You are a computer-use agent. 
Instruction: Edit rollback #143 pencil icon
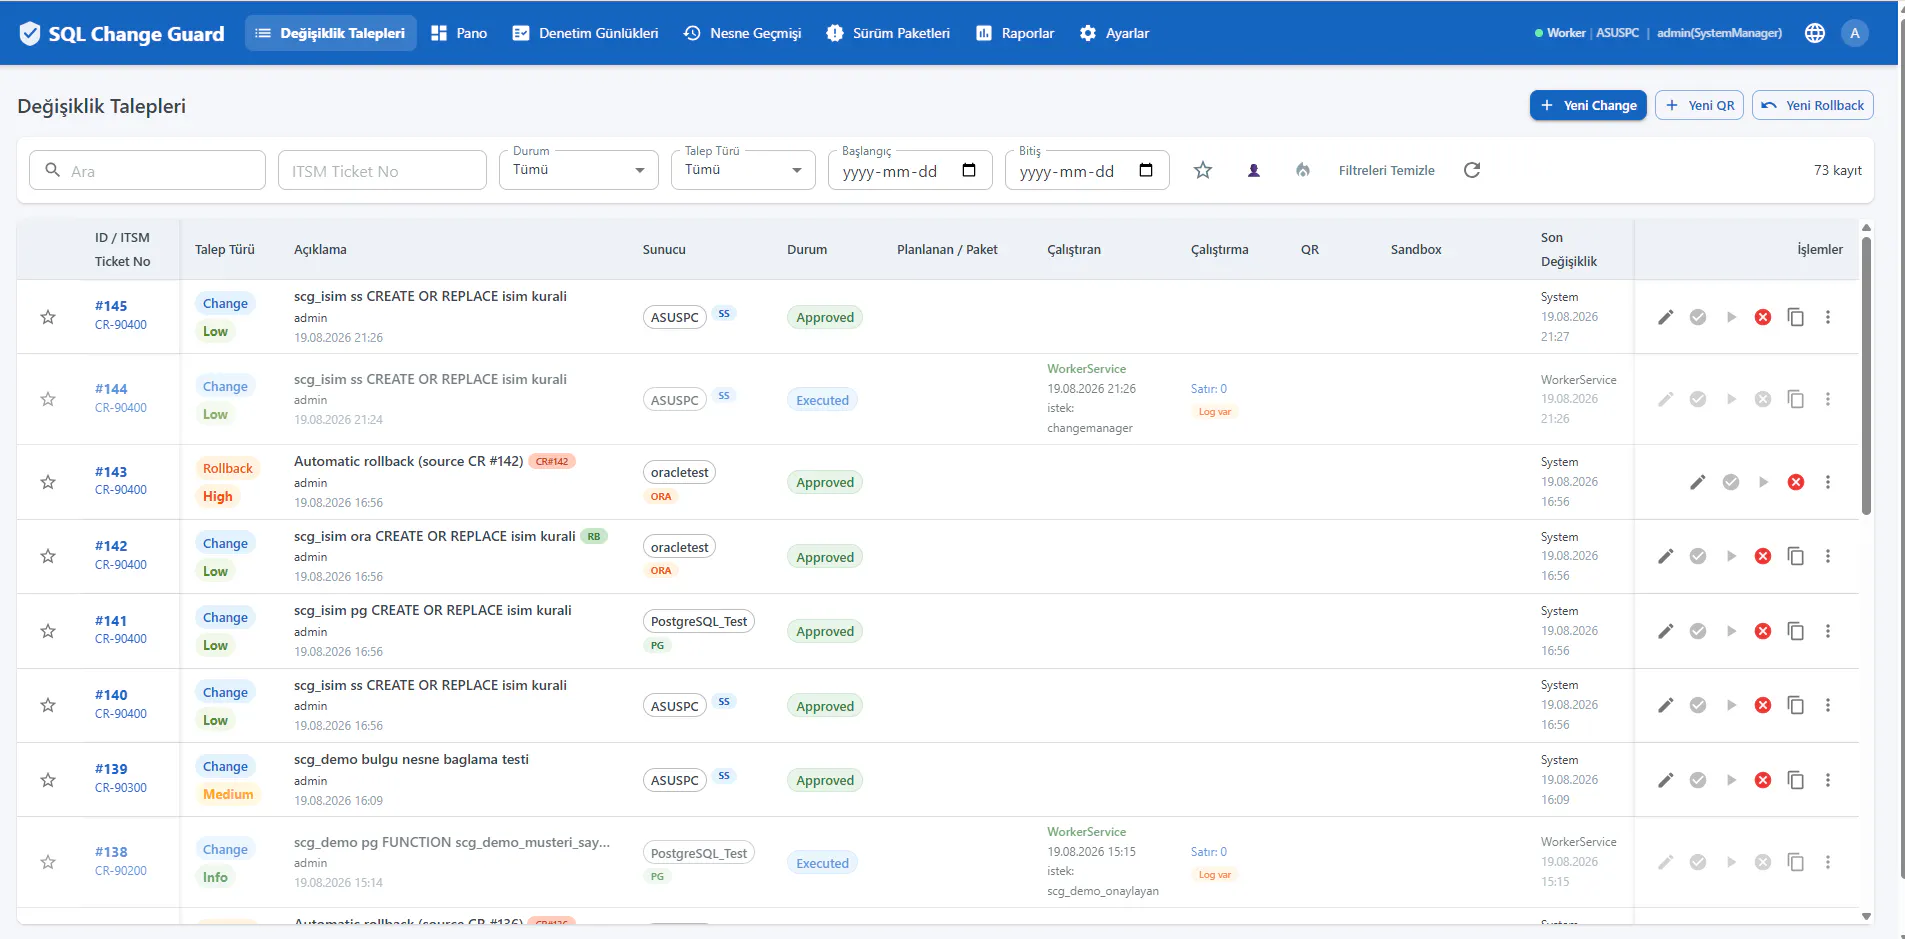click(1698, 482)
